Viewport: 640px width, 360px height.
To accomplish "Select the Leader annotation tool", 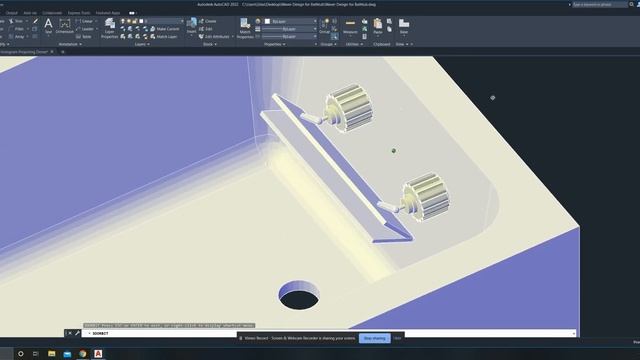I will (x=85, y=29).
